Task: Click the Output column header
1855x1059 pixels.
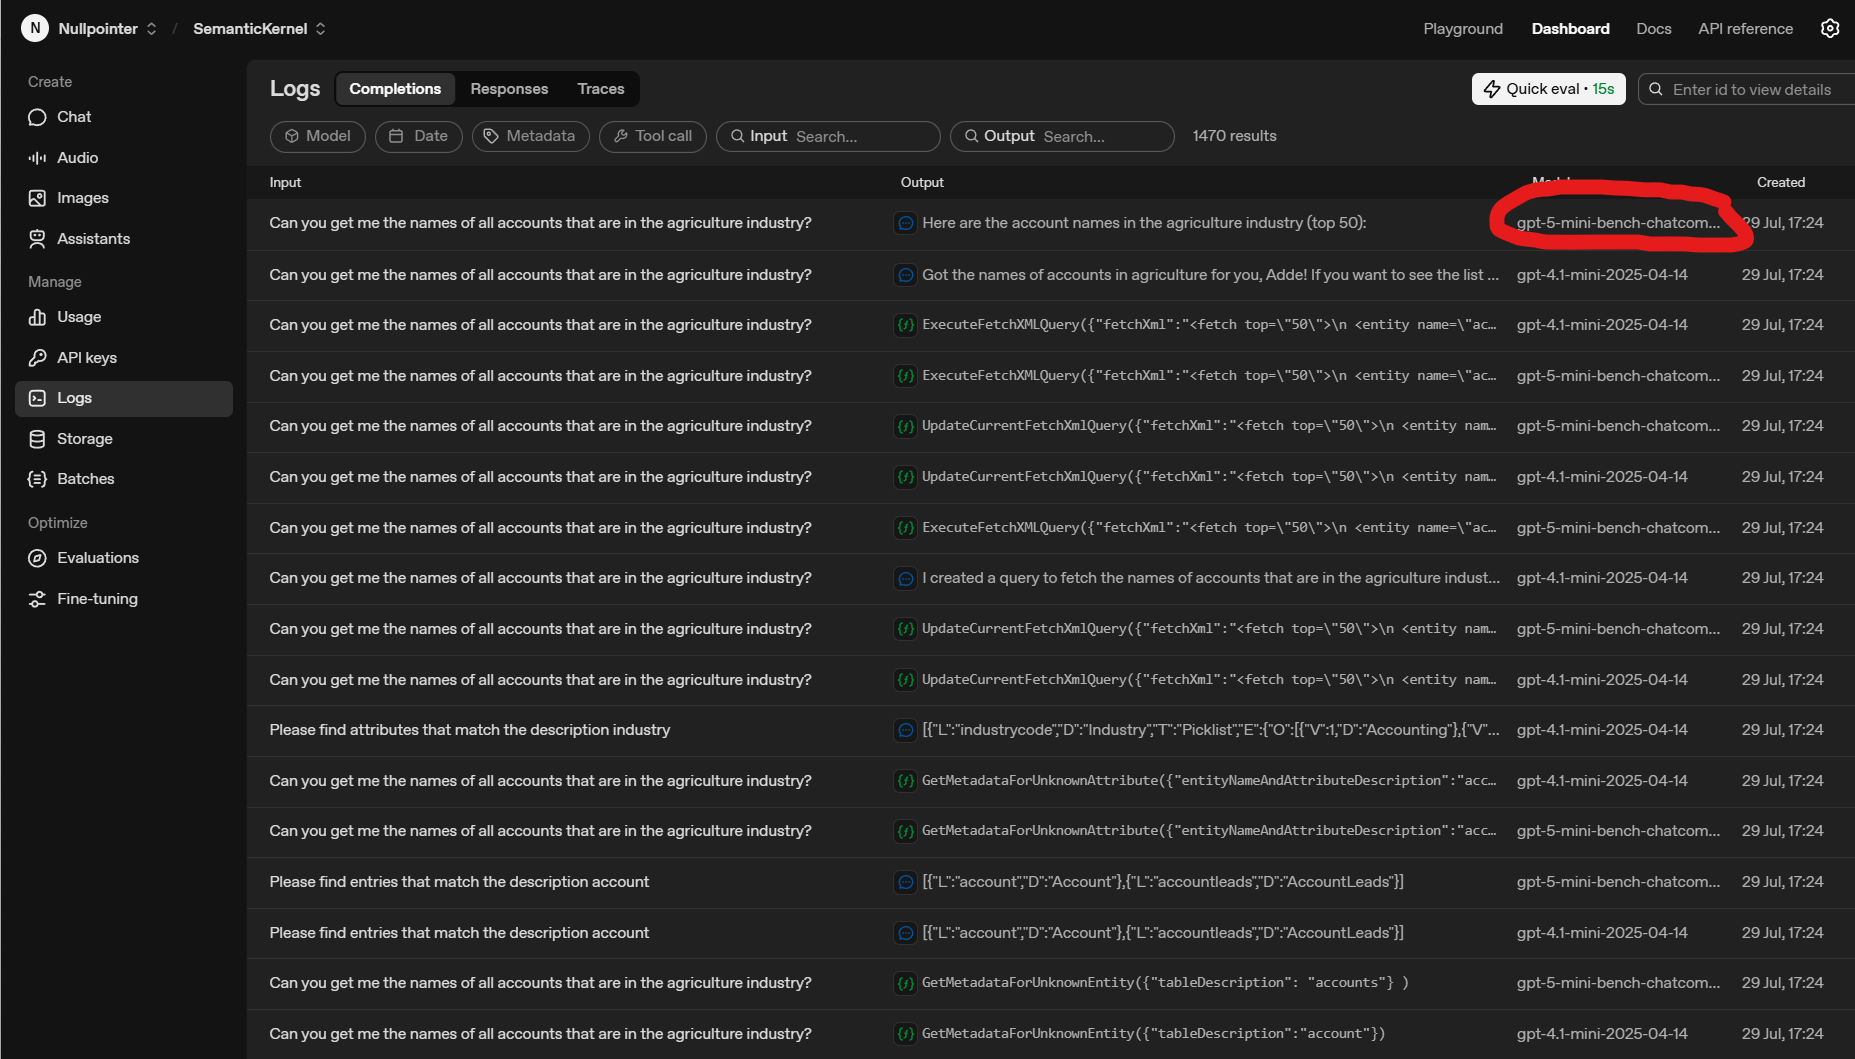Action: point(921,182)
